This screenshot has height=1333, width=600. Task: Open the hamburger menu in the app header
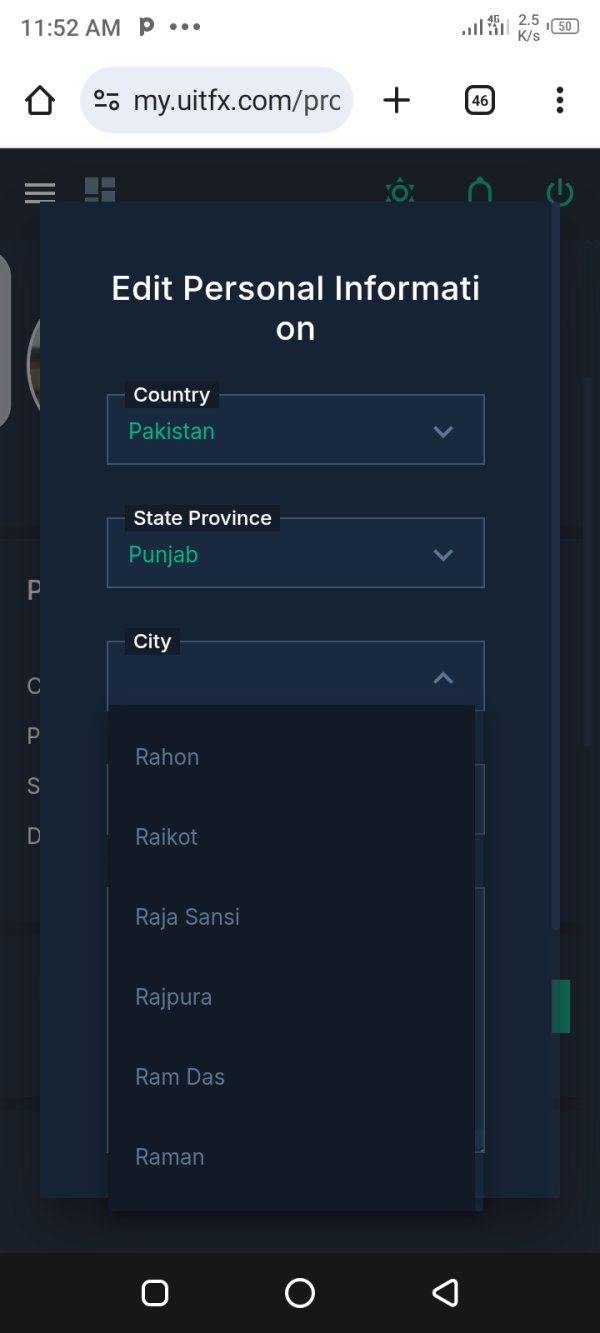point(40,191)
